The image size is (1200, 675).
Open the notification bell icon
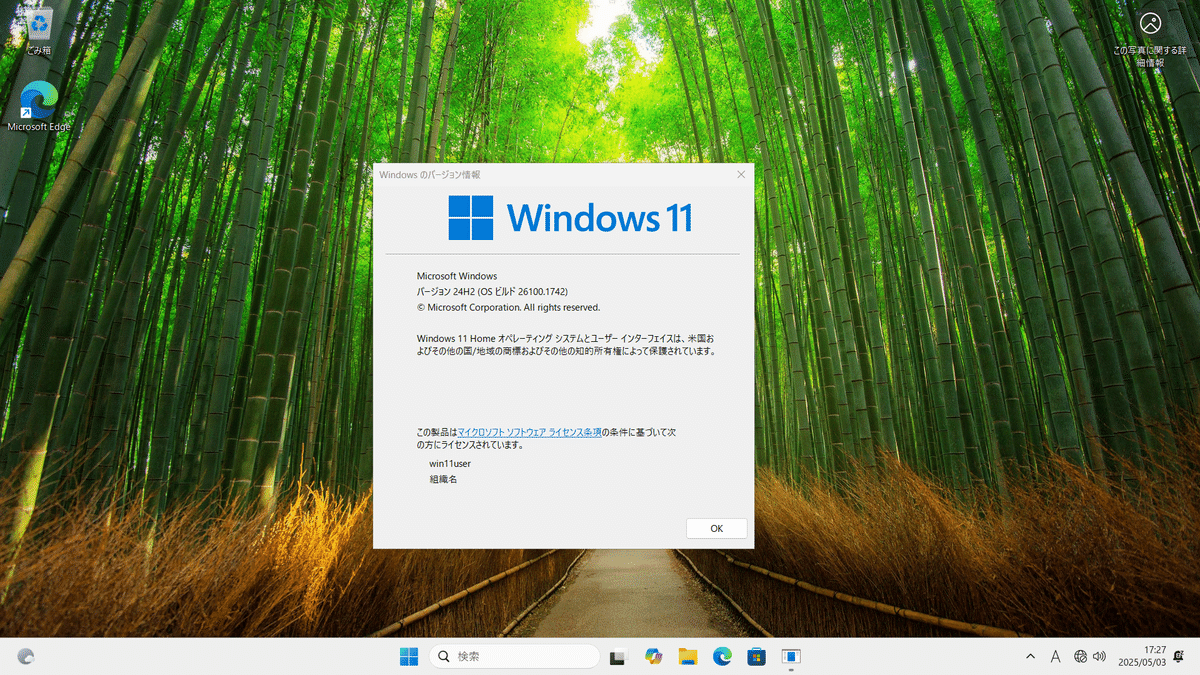pos(1178,656)
